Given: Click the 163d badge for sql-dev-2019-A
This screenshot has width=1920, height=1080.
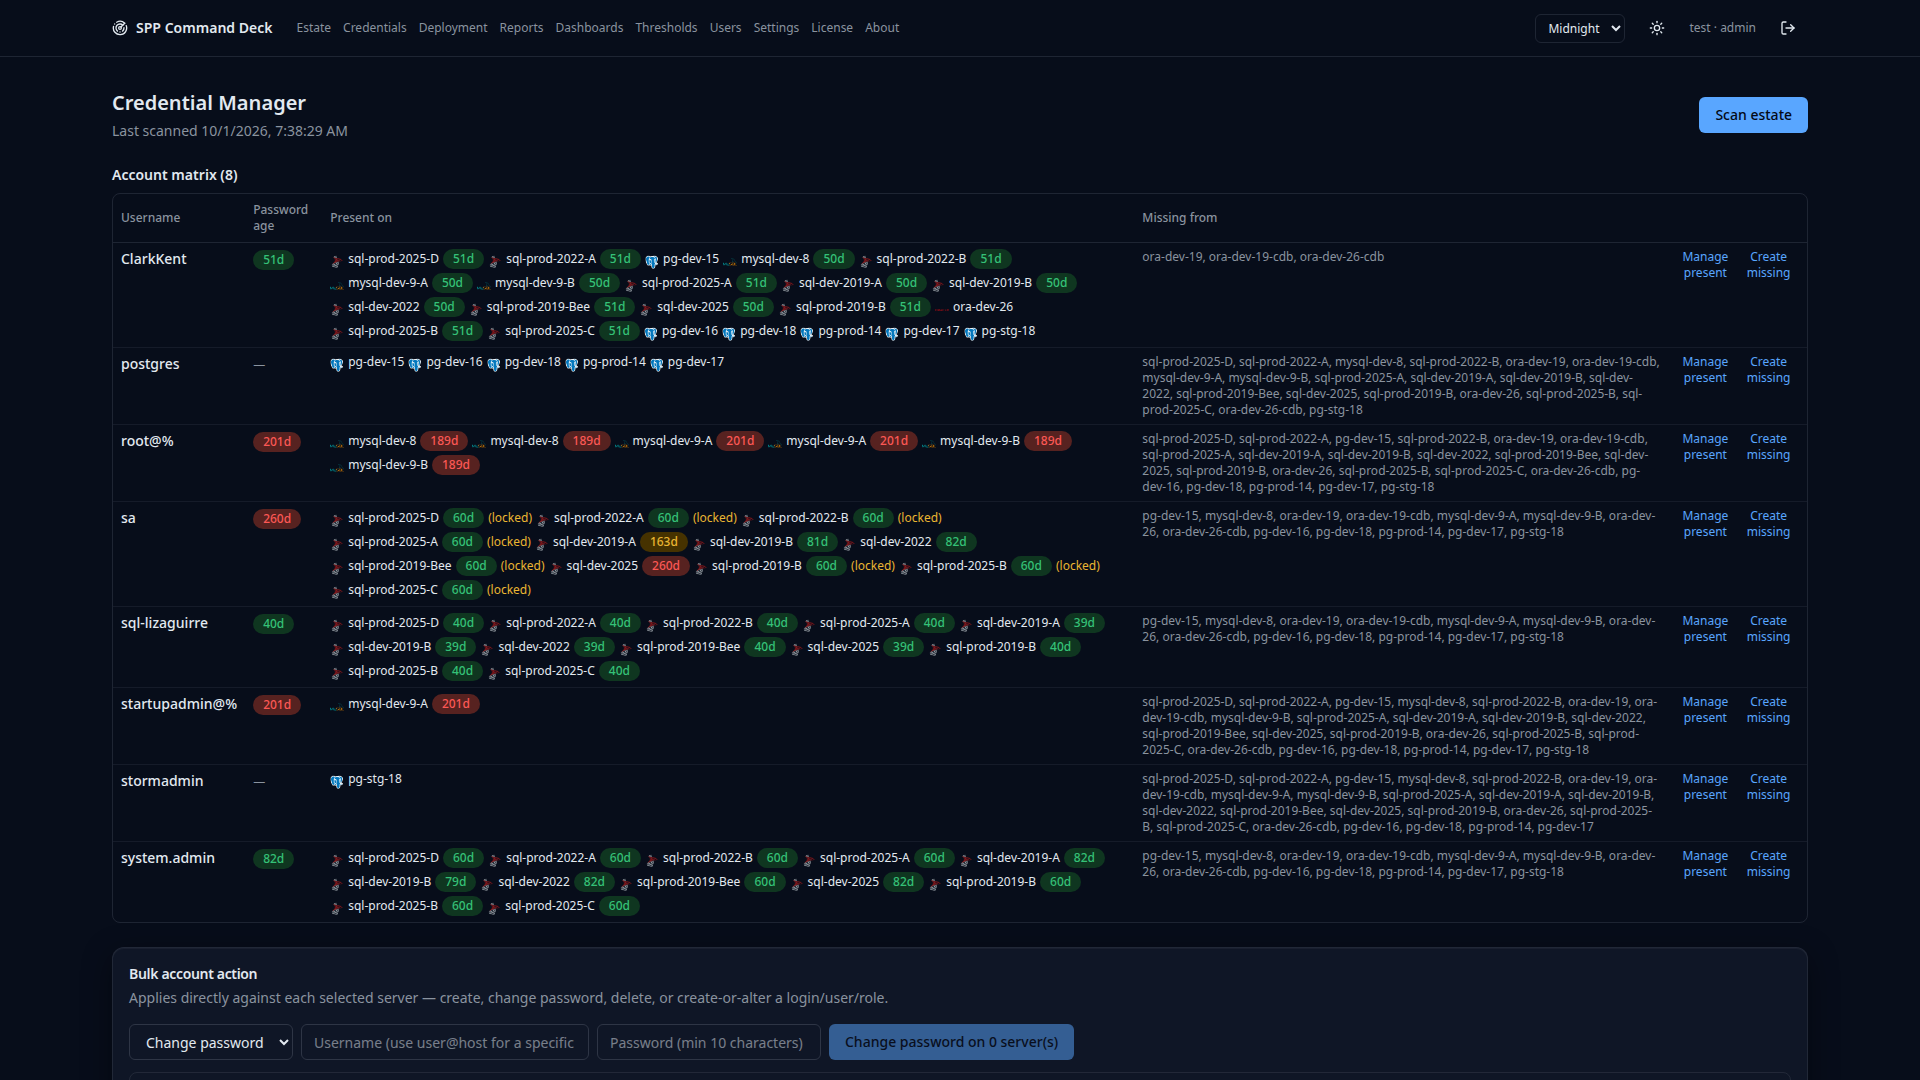Looking at the screenshot, I should pyautogui.click(x=664, y=542).
